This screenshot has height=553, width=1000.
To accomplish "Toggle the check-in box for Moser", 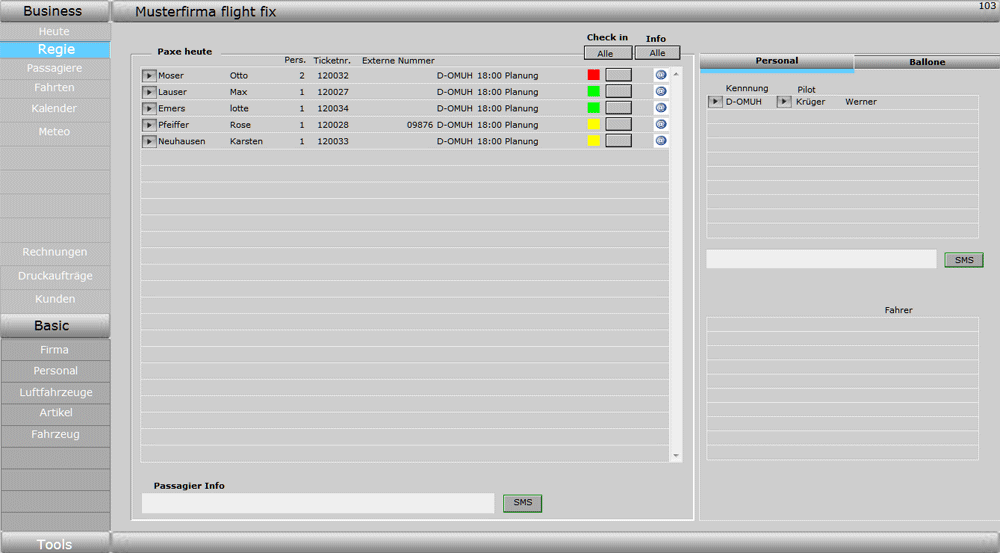I will (x=619, y=75).
